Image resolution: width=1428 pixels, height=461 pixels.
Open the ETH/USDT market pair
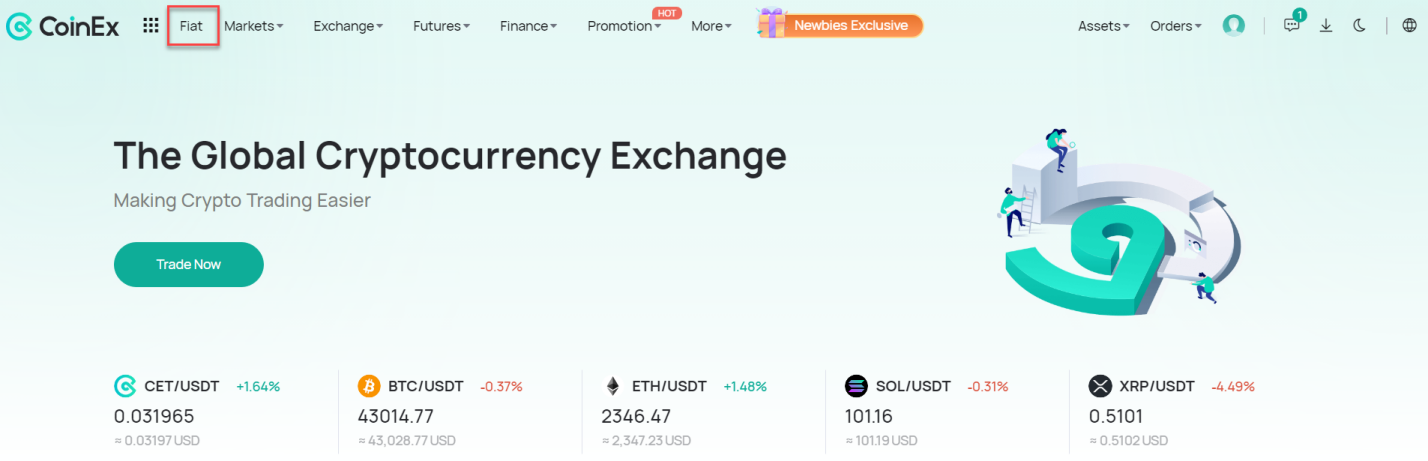point(669,386)
